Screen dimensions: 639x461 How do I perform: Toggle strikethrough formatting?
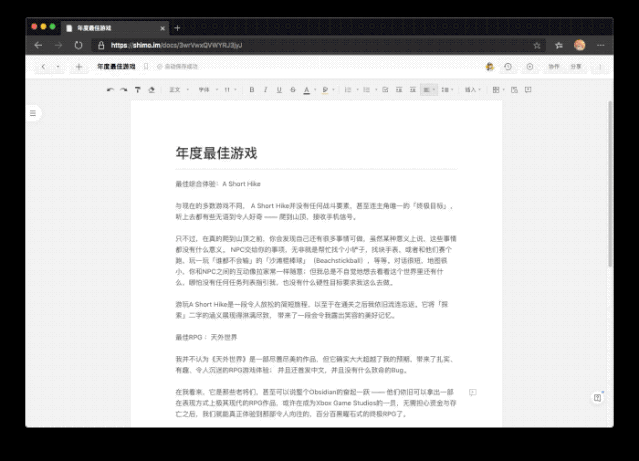click(x=293, y=90)
